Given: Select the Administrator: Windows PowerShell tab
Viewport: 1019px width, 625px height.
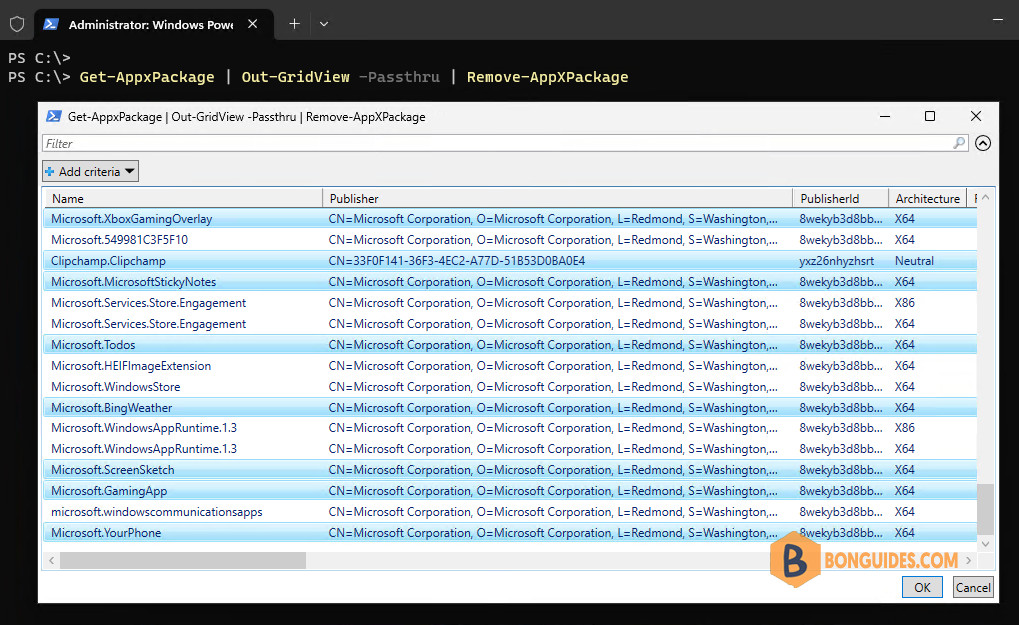Looking at the screenshot, I should pos(153,25).
